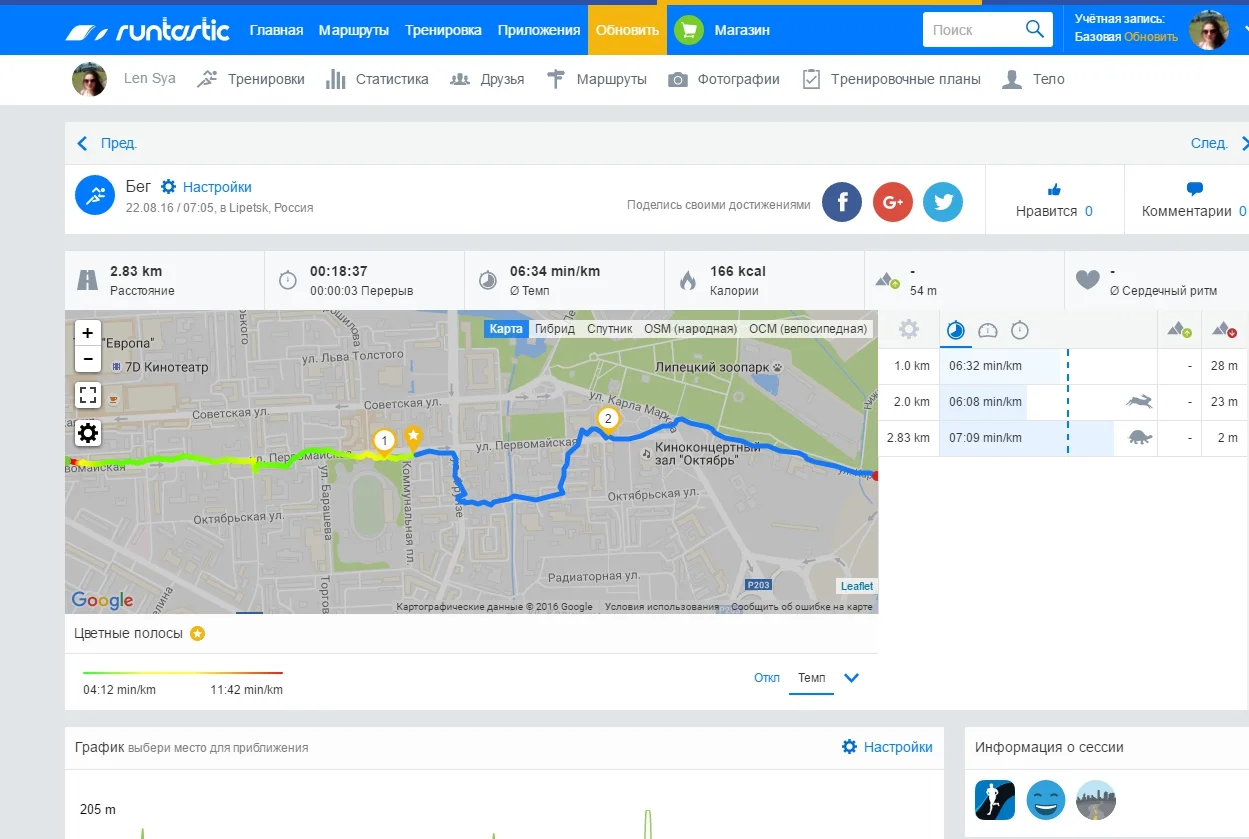Screen dimensions: 1249x839
Task: Share run on Facebook
Action: click(x=843, y=203)
